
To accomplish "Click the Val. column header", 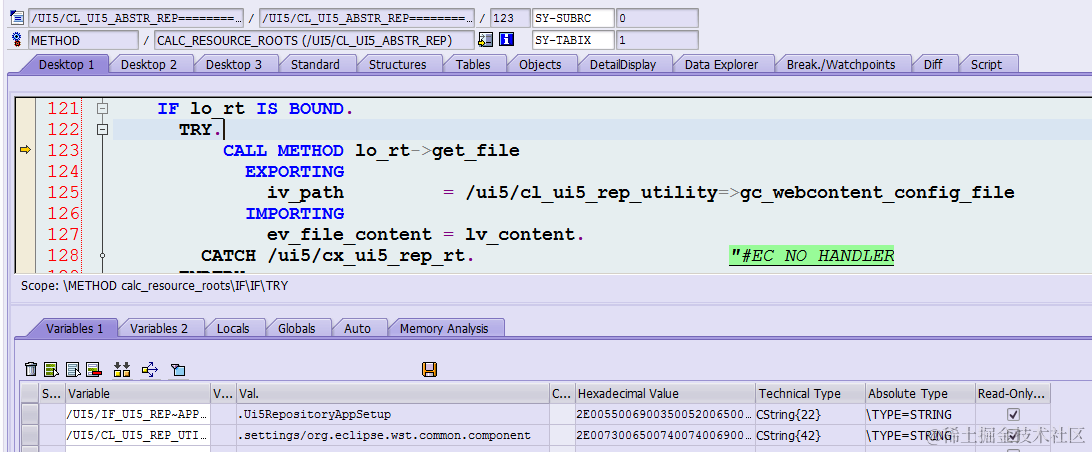I will point(393,393).
